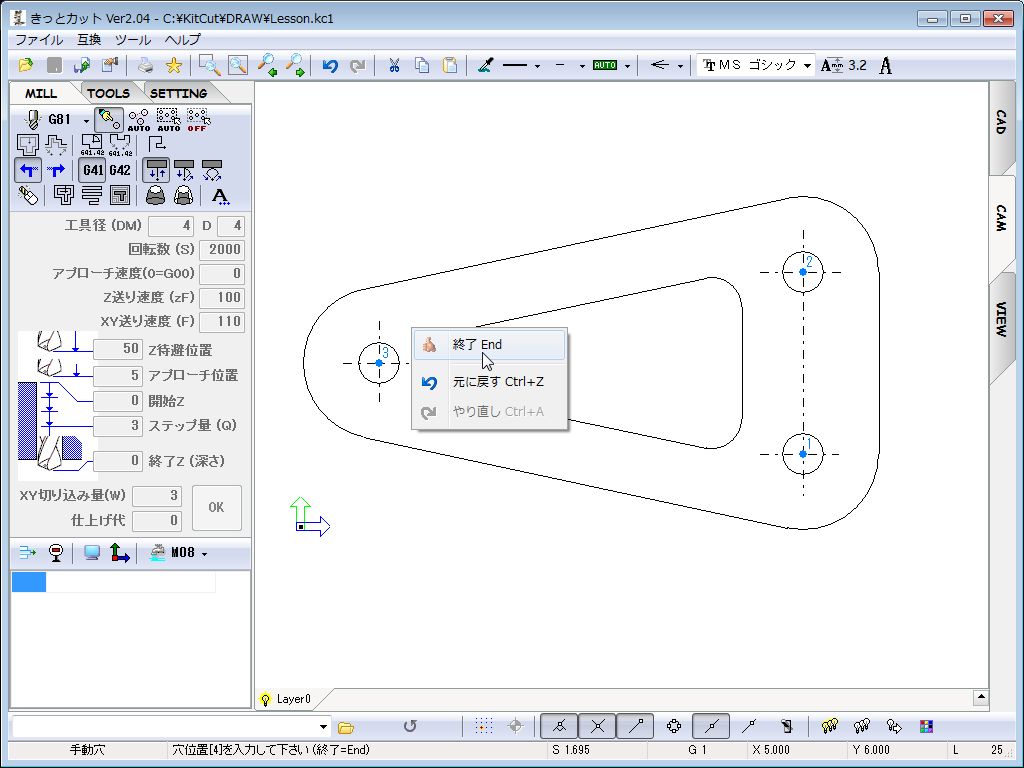Screen dimensions: 1024x768
Task: Choose 元に戻す Ctrl+Z in context menu
Action: click(x=489, y=382)
